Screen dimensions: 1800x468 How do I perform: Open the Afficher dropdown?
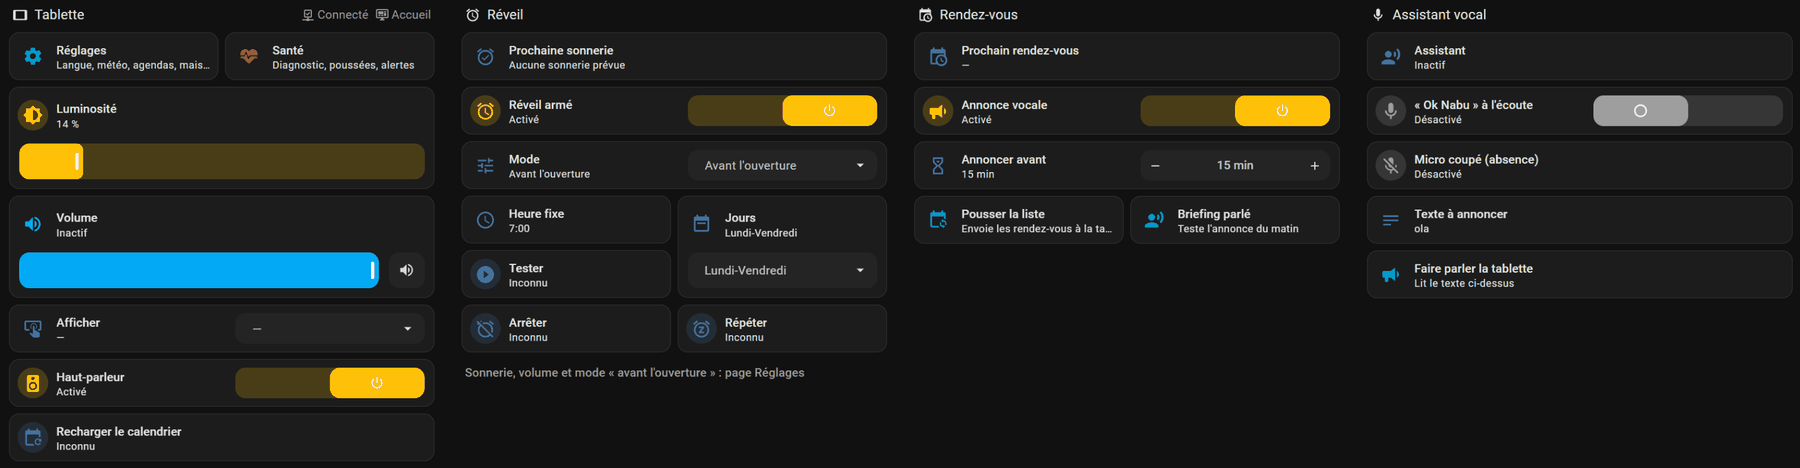330,329
